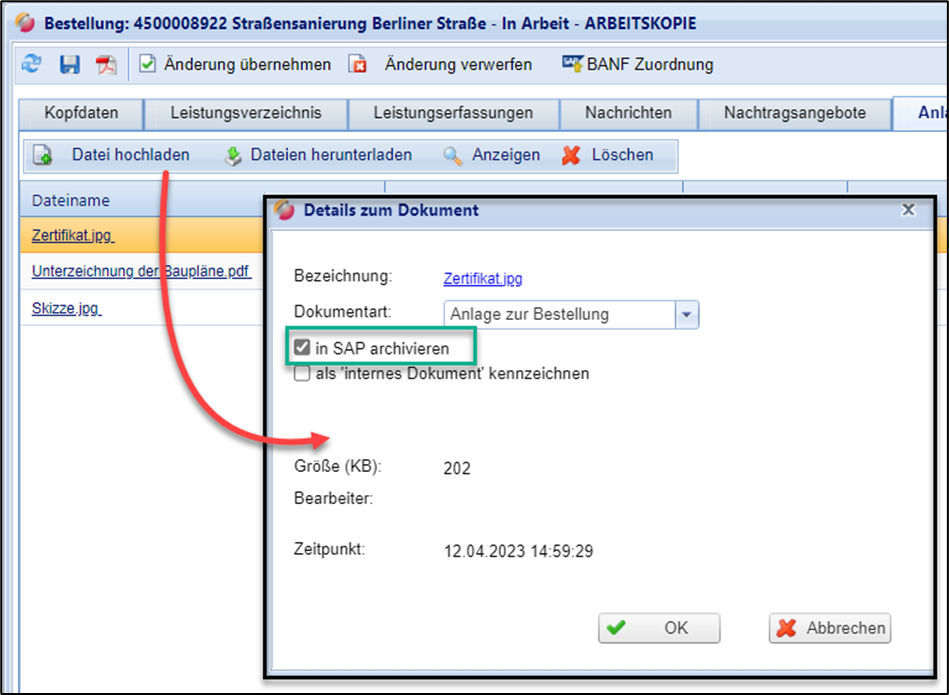This screenshot has height=695, width=949.
Task: Open the Zertifikat.jpg link in the dialog
Action: (x=483, y=277)
